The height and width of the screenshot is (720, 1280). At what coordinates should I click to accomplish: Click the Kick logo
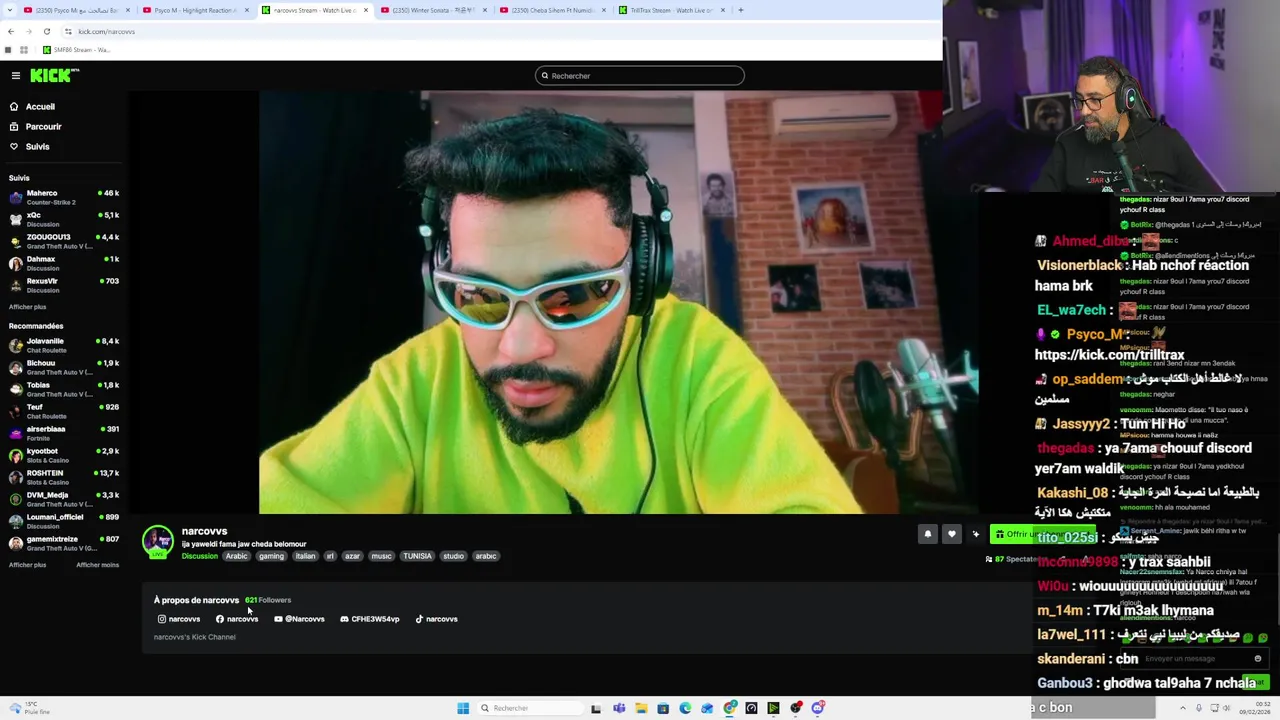(x=54, y=76)
